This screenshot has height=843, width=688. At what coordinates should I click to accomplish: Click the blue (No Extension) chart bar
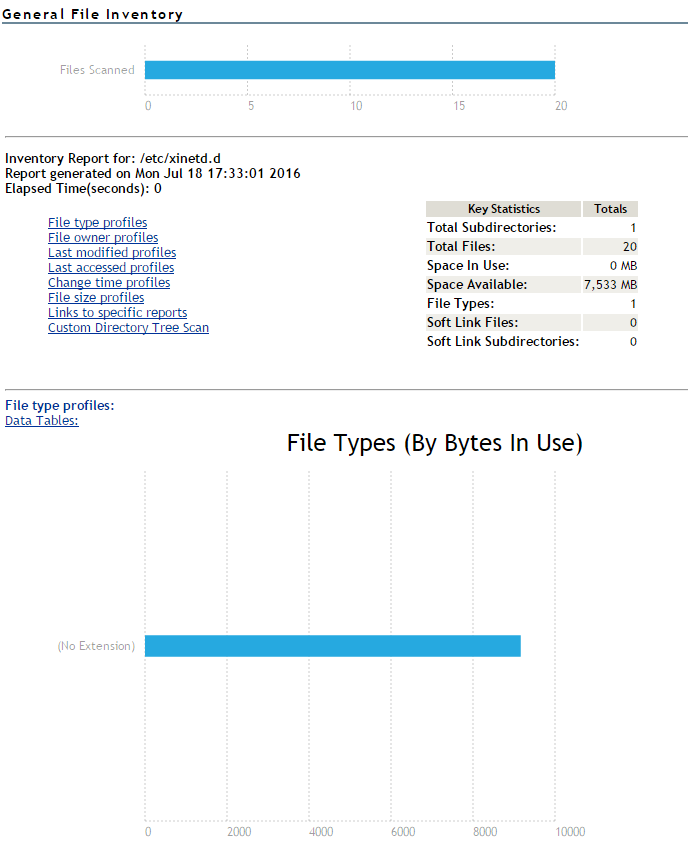tap(332, 646)
